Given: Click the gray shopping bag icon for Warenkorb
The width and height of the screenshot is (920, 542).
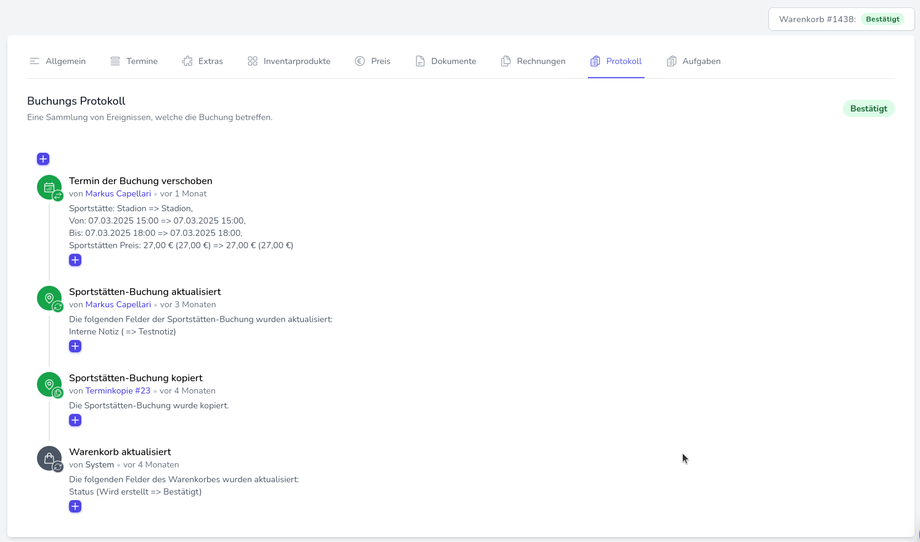Looking at the screenshot, I should point(49,458).
